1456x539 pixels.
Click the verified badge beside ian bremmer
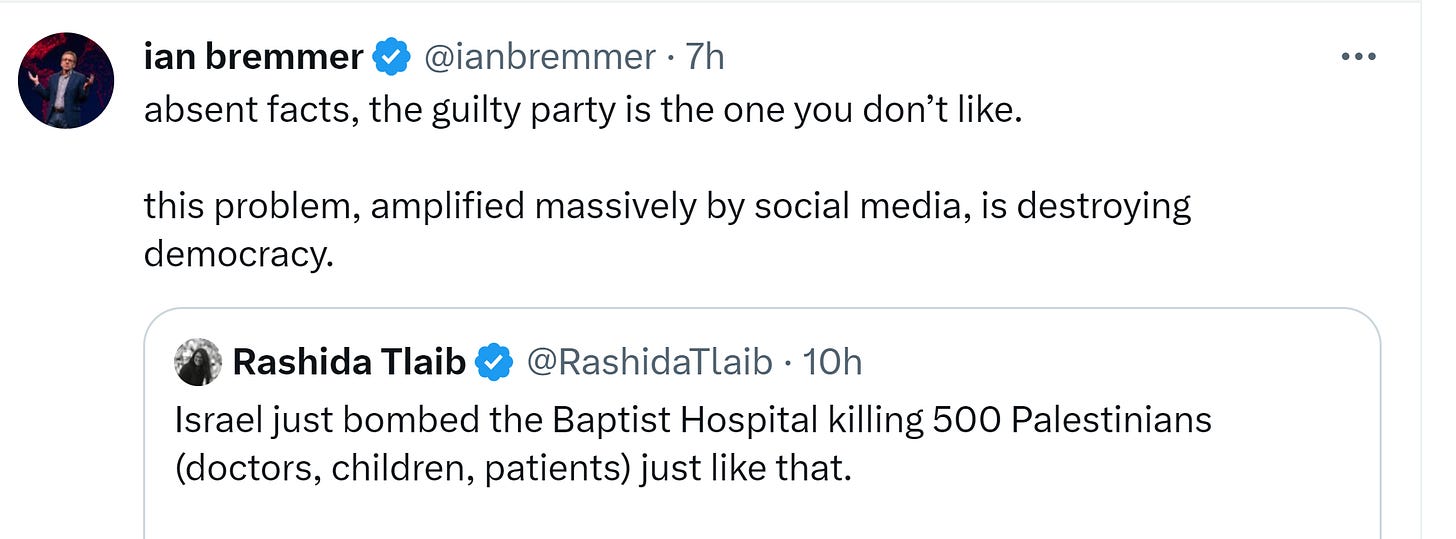click(391, 58)
